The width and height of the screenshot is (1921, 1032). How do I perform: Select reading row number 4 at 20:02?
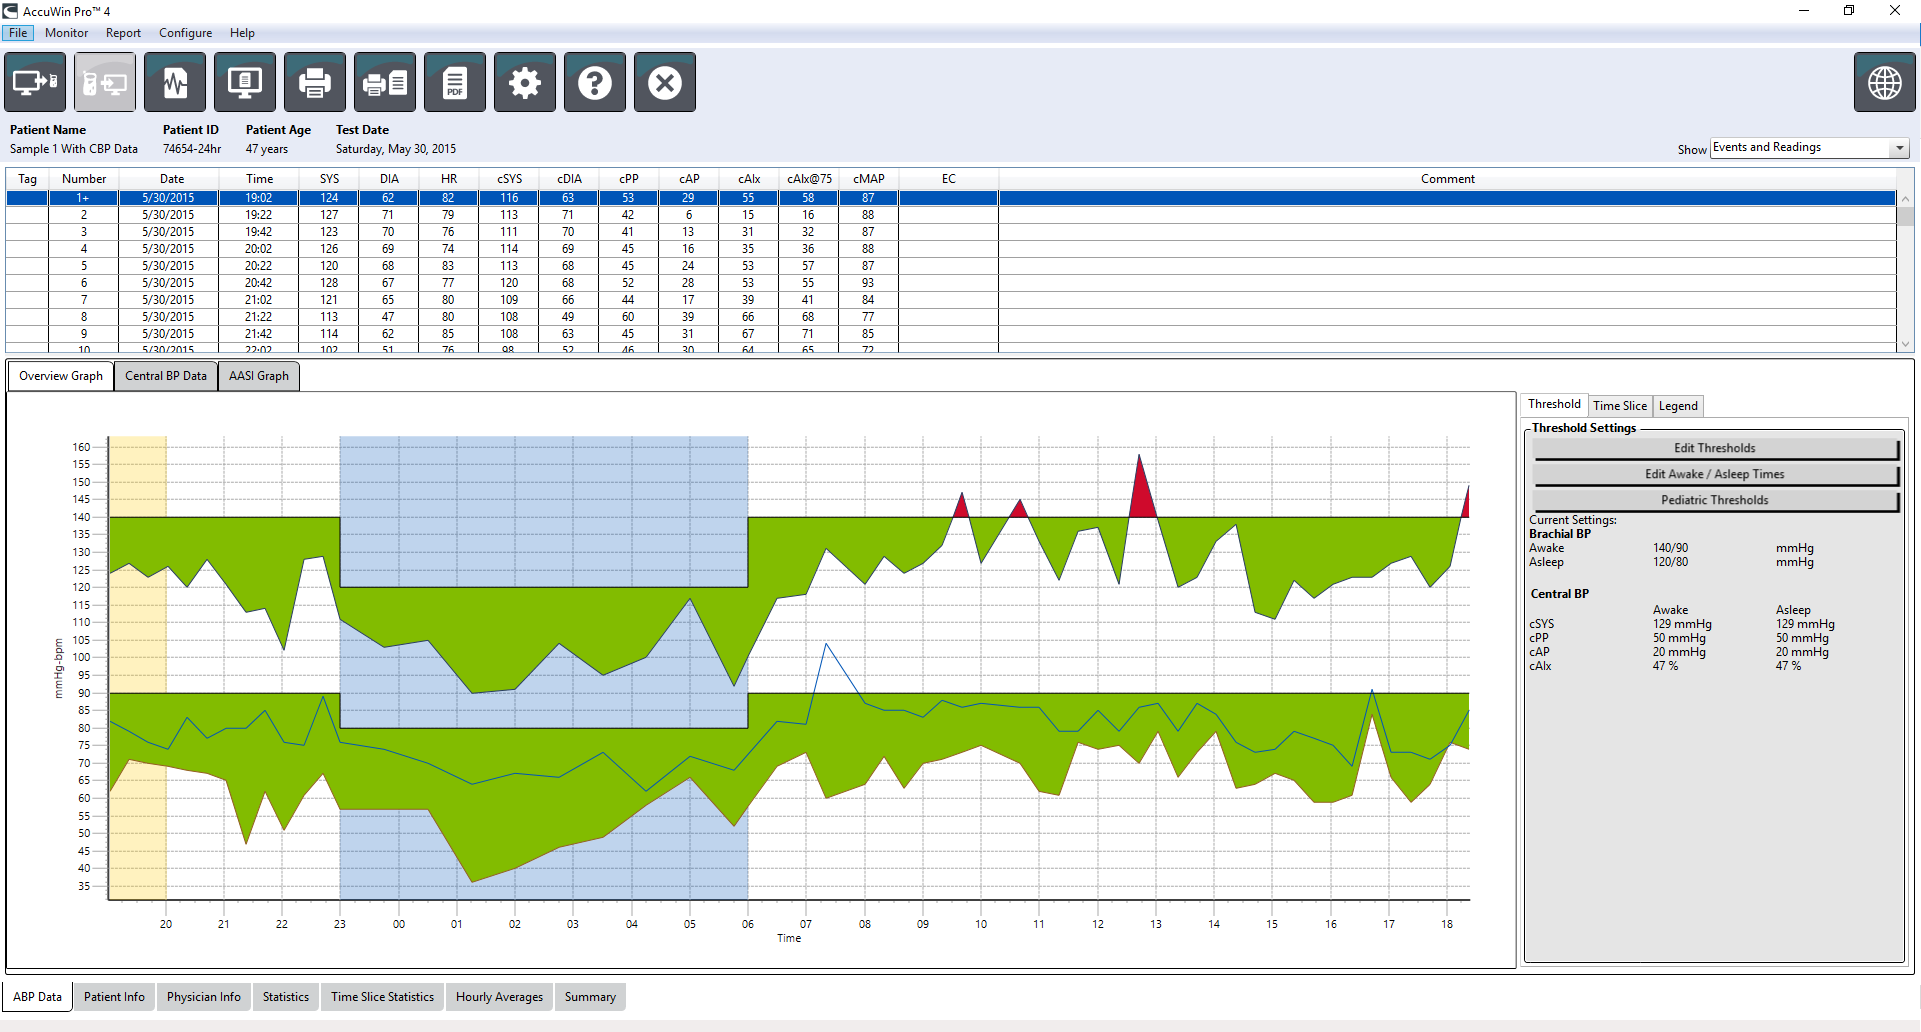pyautogui.click(x=951, y=249)
